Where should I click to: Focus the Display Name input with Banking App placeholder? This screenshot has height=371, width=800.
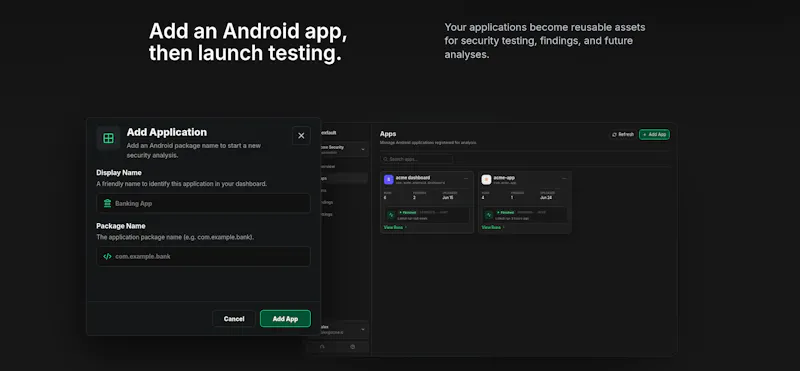[x=204, y=203]
